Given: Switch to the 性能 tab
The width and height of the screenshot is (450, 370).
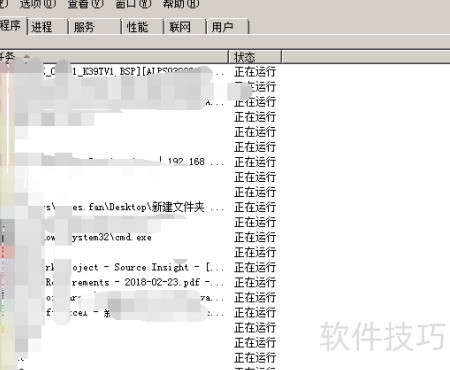Looking at the screenshot, I should pos(143,27).
